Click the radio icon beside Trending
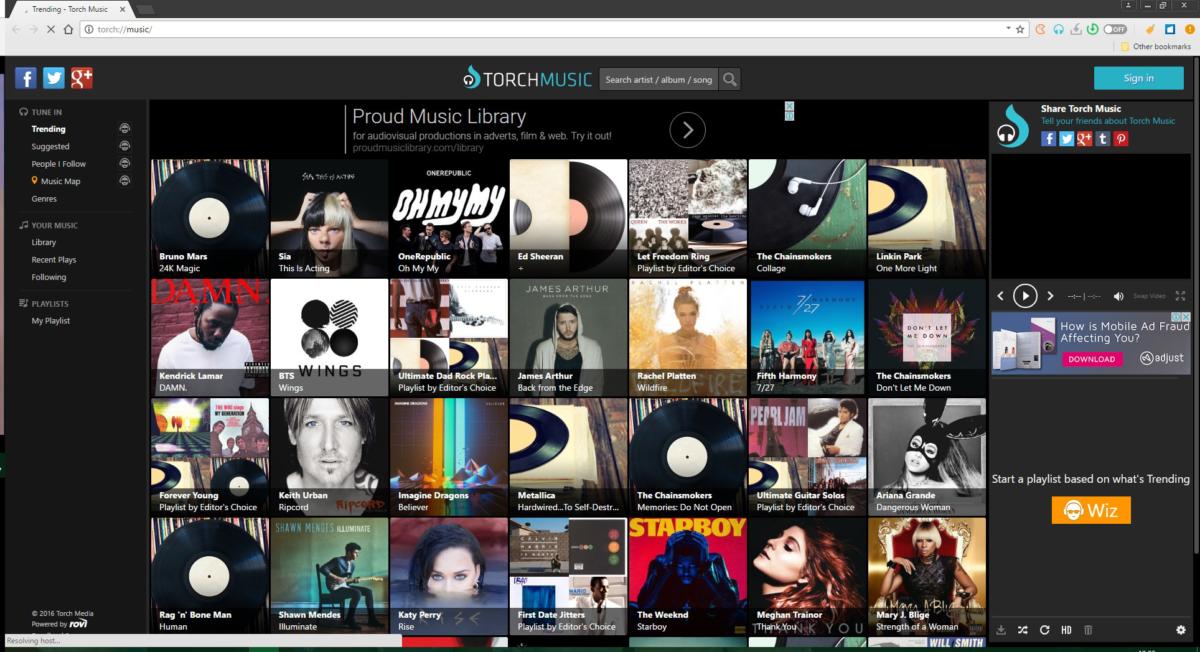This screenshot has width=1200, height=652. [124, 129]
